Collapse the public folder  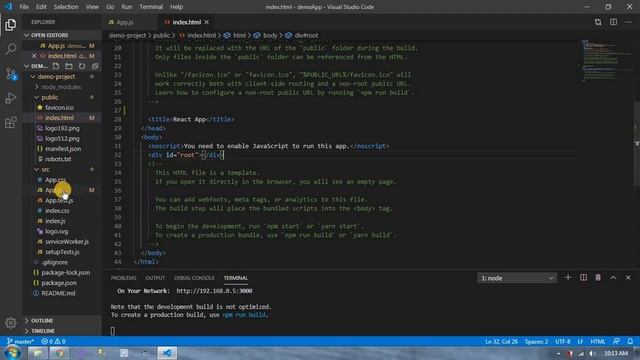coord(49,97)
